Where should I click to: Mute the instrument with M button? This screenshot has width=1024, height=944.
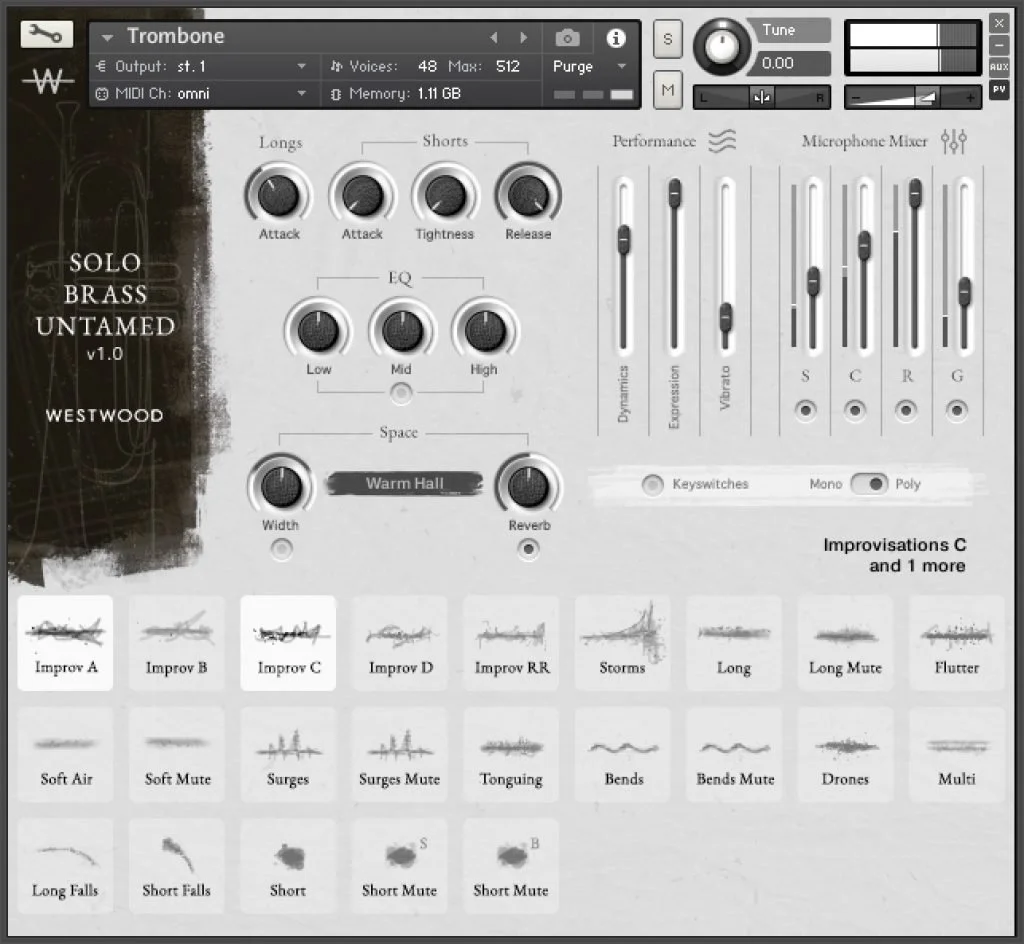(x=667, y=89)
